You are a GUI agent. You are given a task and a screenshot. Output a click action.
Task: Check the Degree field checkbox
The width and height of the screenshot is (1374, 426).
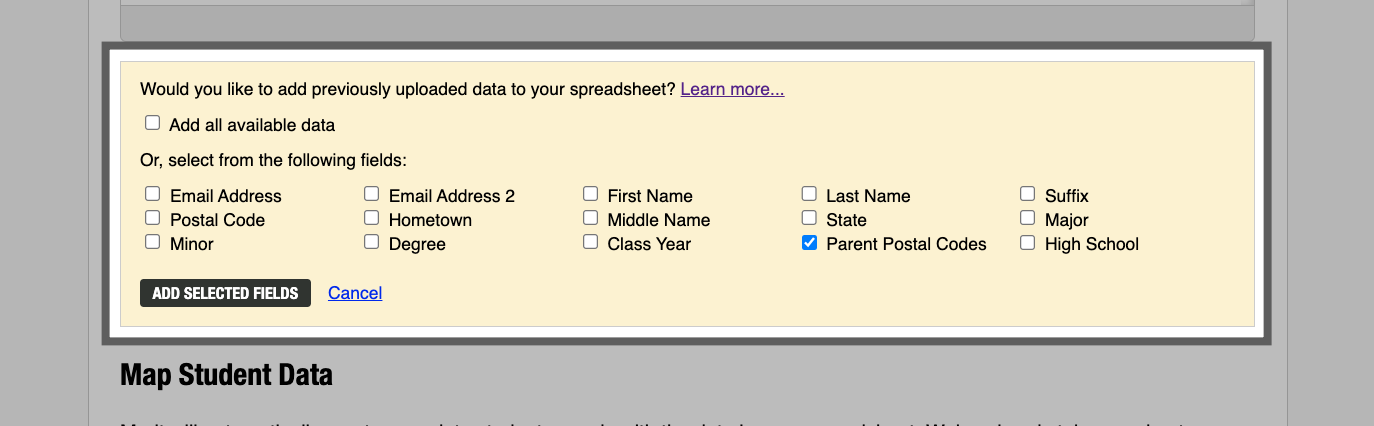(x=372, y=242)
